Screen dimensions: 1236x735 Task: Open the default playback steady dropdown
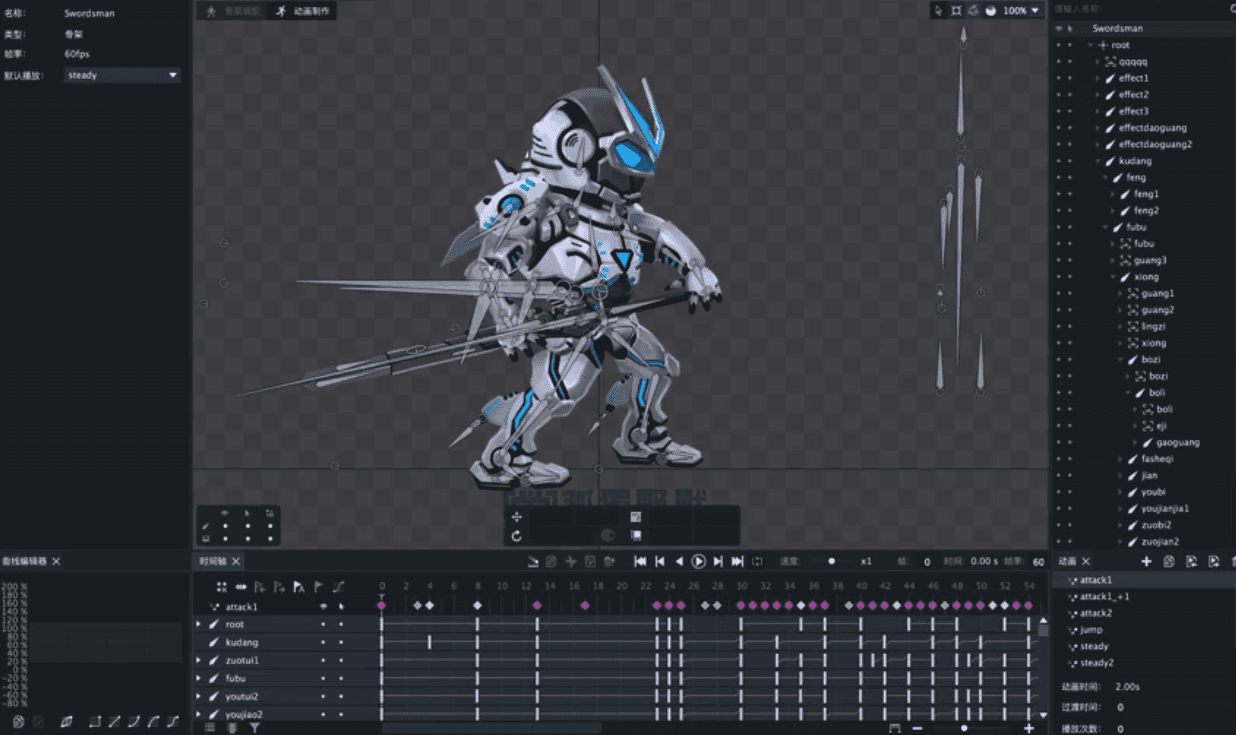tap(122, 75)
